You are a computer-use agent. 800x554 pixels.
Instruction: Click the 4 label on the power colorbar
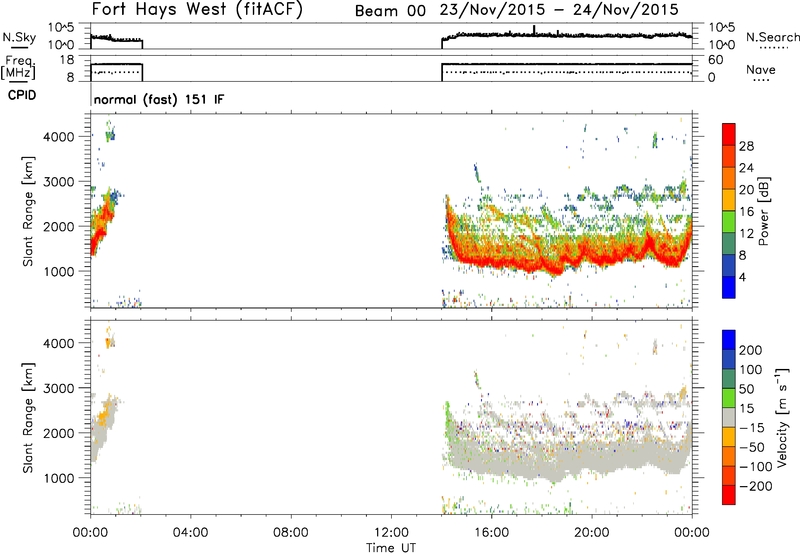pos(742,277)
